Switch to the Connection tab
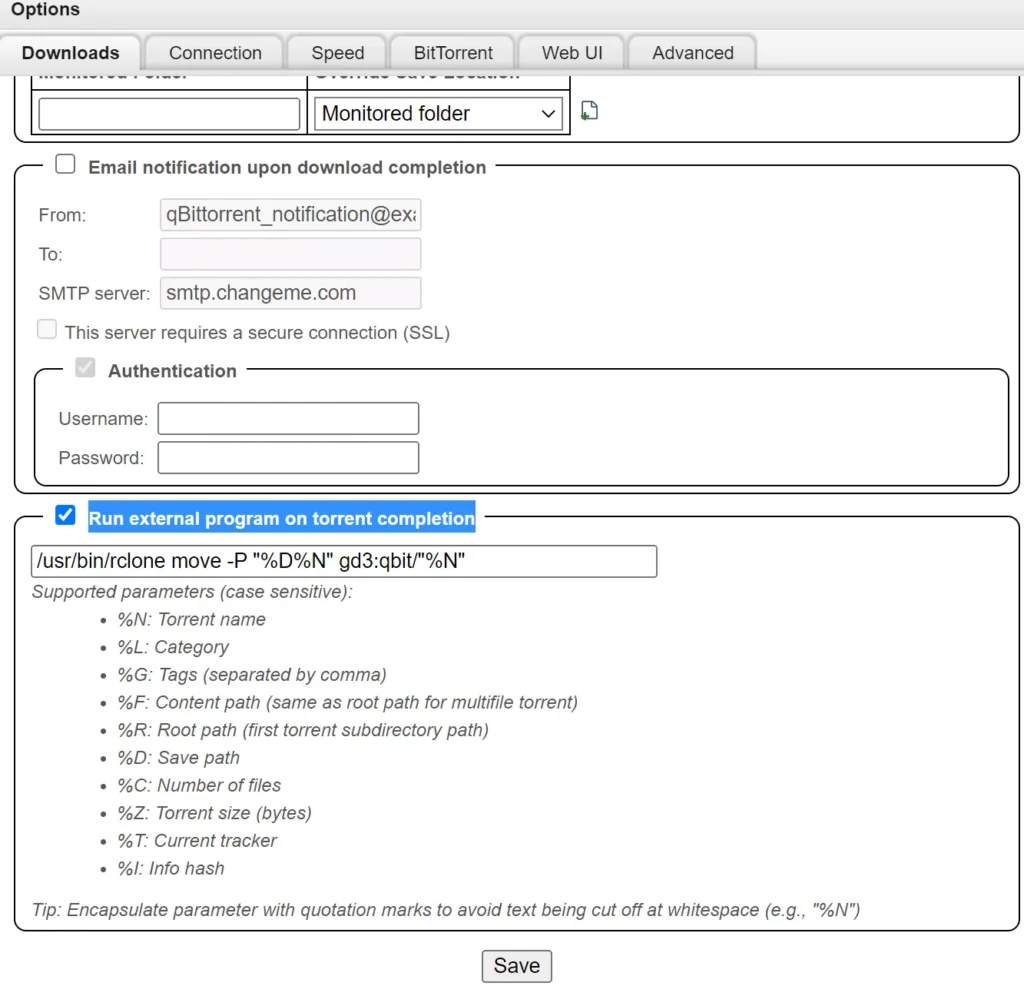Screen dimensions: 1024x986 (215, 53)
